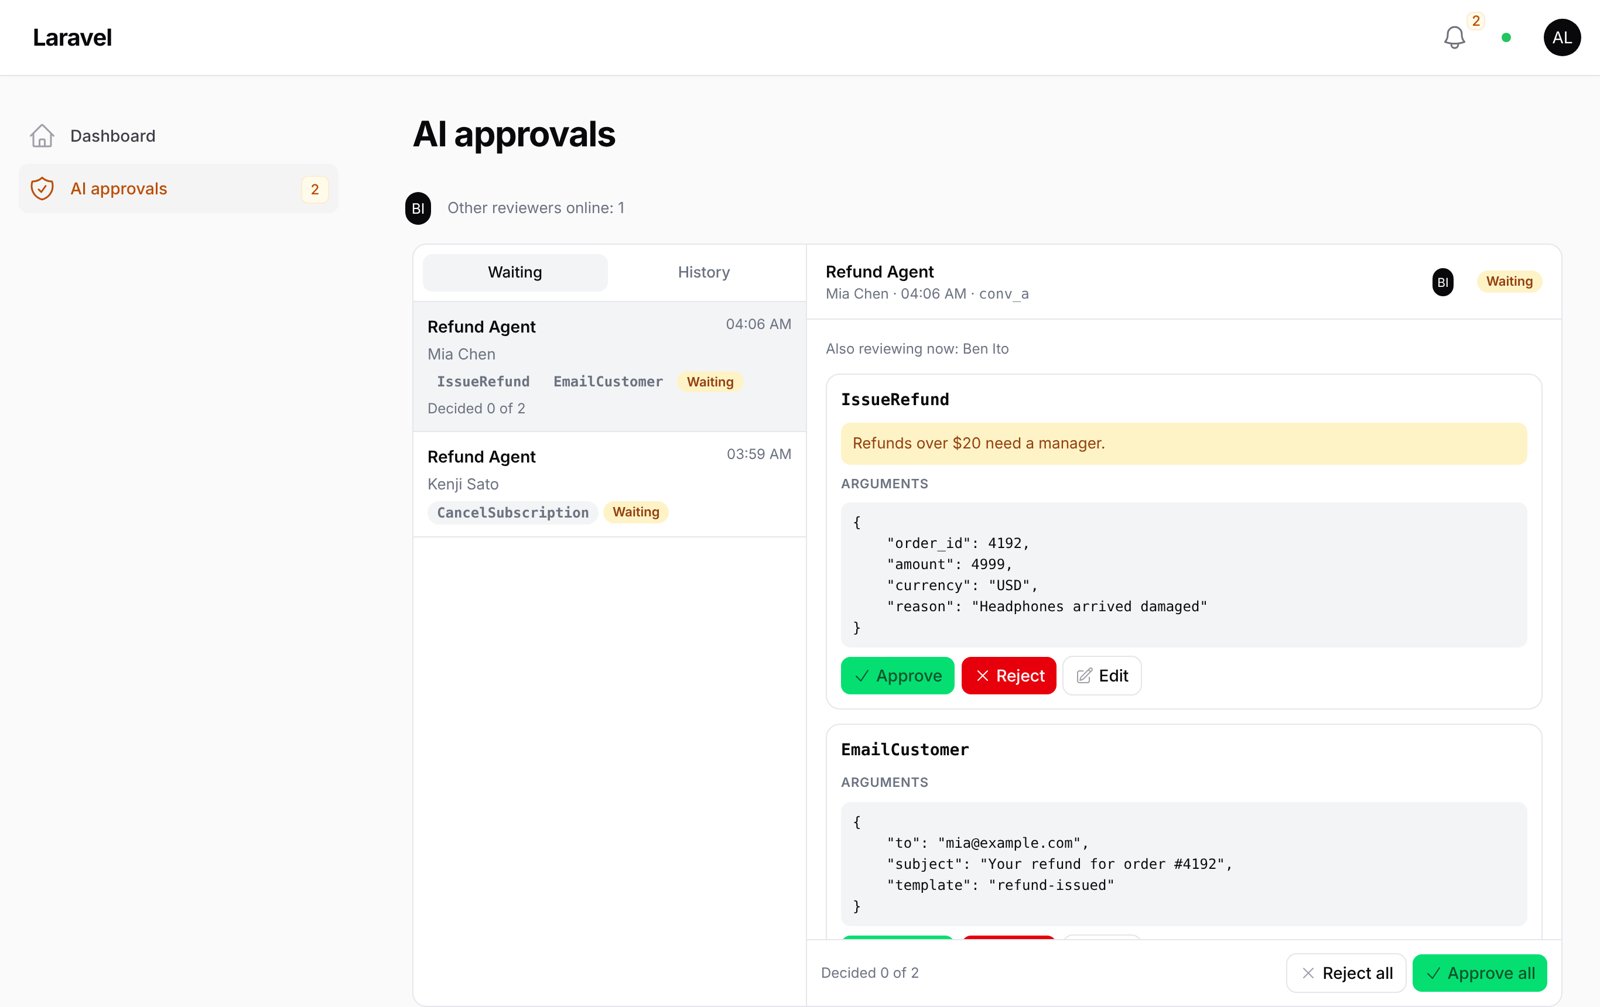Click the Waiting badge in detail header
The width and height of the screenshot is (1600, 1007).
pos(1509,282)
